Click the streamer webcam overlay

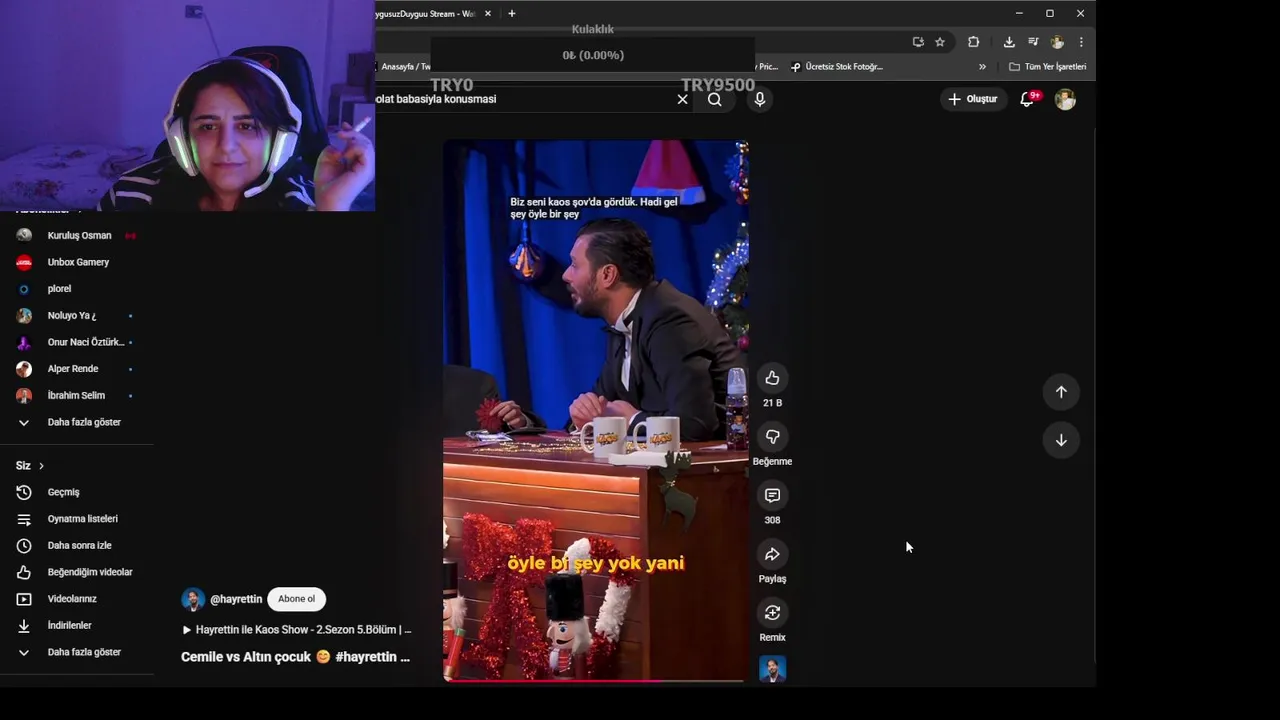187,105
